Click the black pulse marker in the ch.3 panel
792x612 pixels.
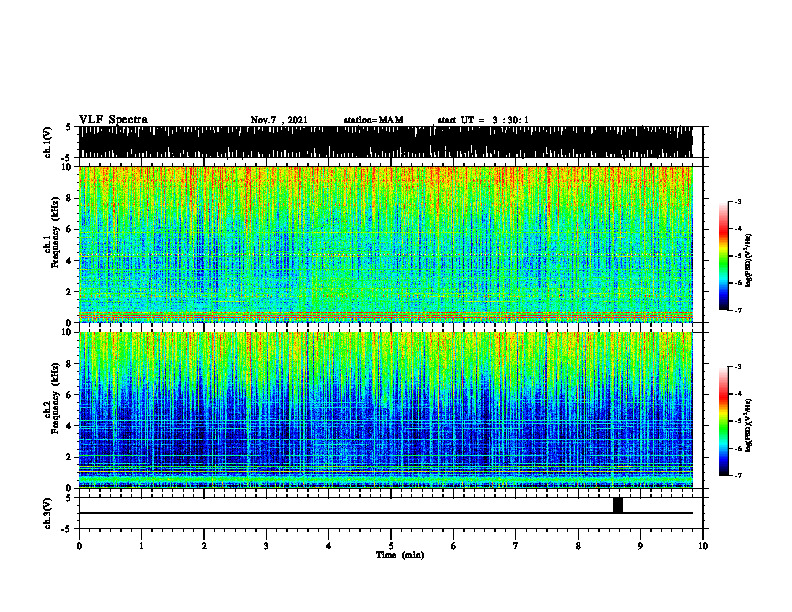tap(618, 505)
